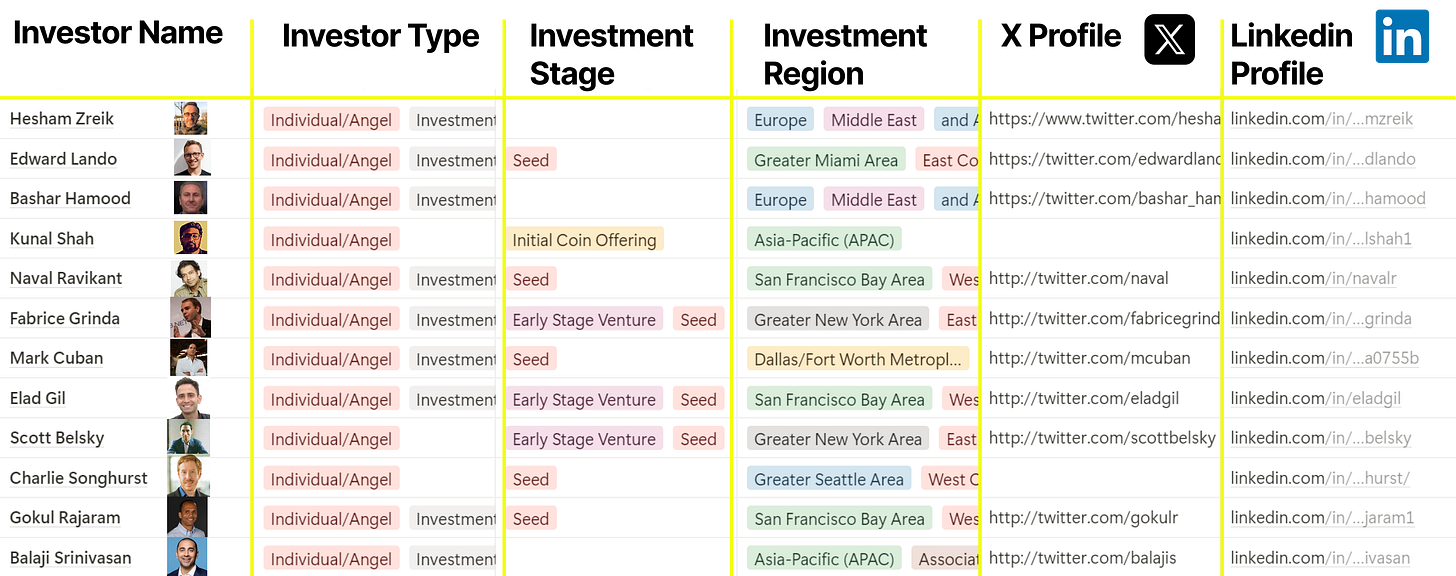Open Kunal Shah's linkedin.com link
Viewport: 1456px width, 576px height.
point(1321,238)
